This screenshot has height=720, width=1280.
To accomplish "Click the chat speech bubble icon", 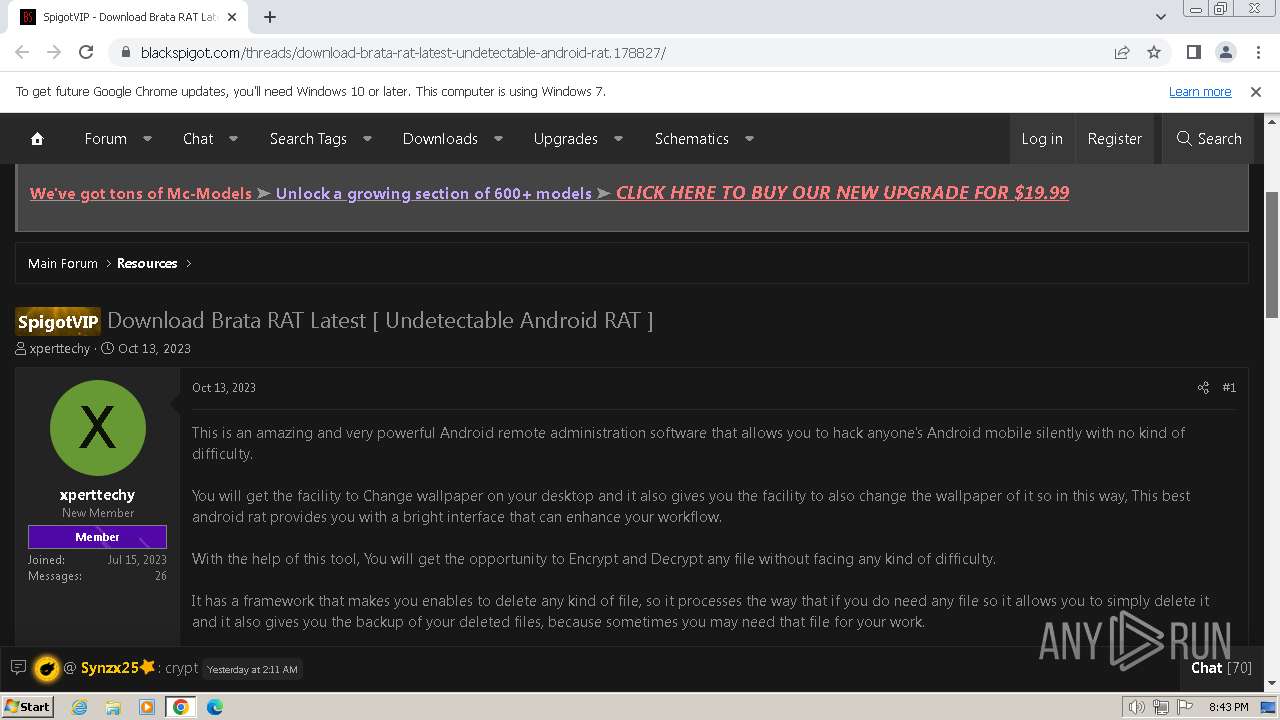I will point(18,667).
